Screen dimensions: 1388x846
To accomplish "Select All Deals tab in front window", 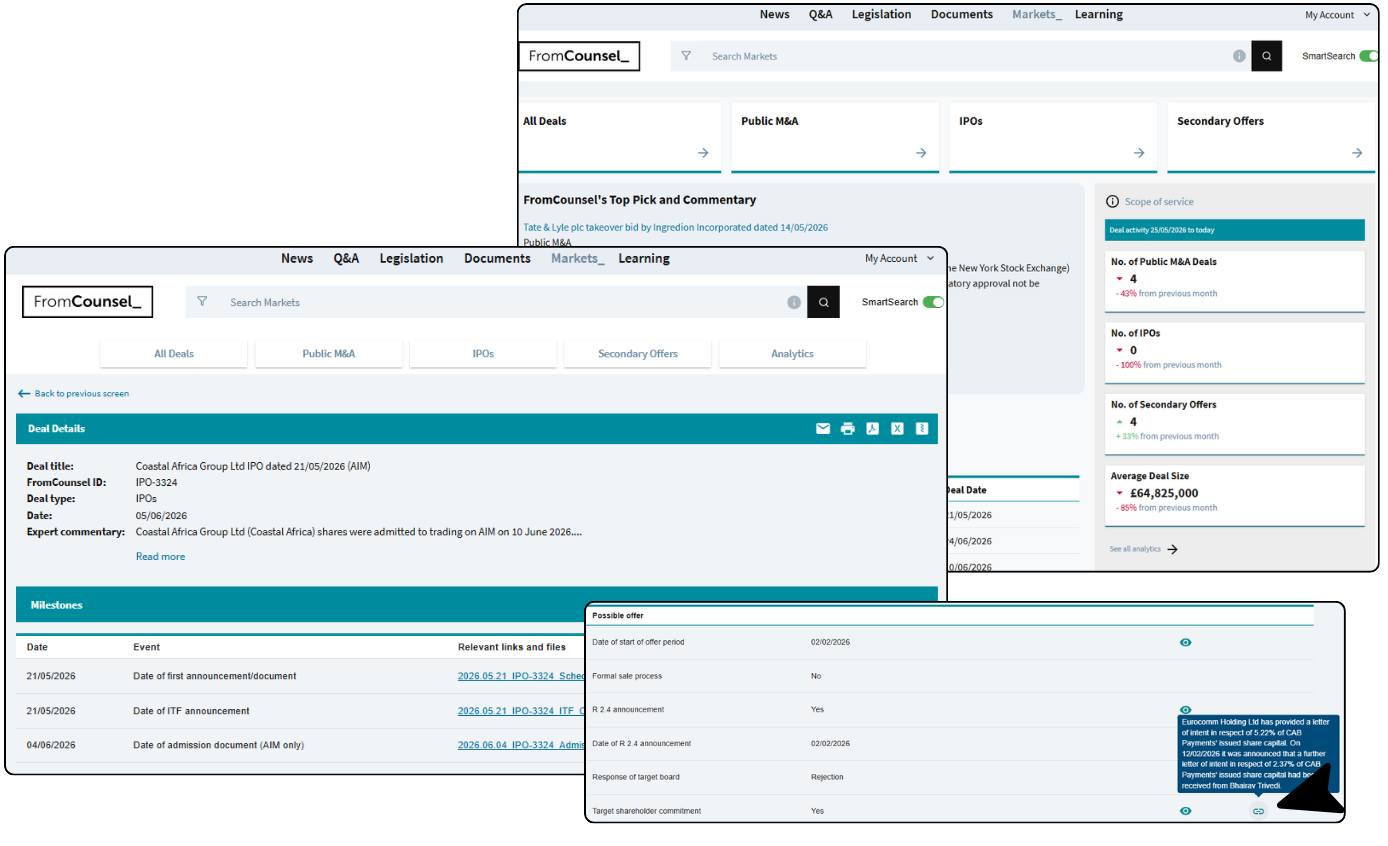I will click(x=174, y=354).
